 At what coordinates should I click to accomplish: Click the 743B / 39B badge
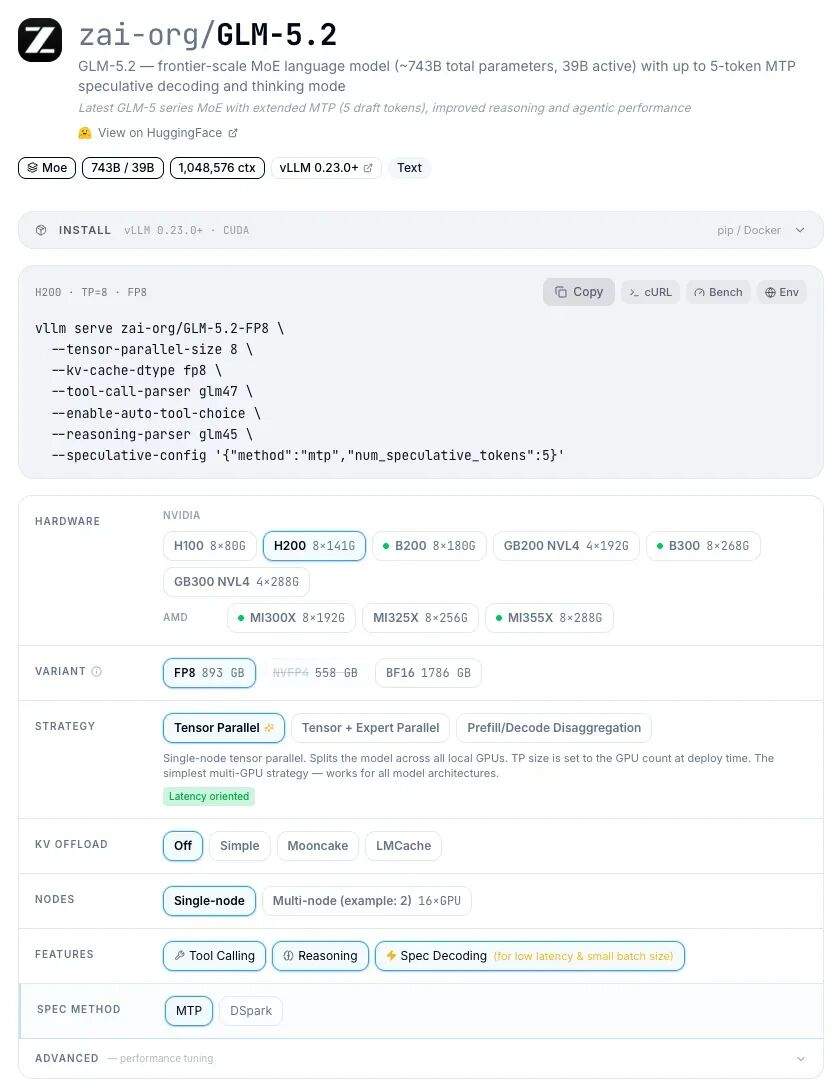click(123, 167)
